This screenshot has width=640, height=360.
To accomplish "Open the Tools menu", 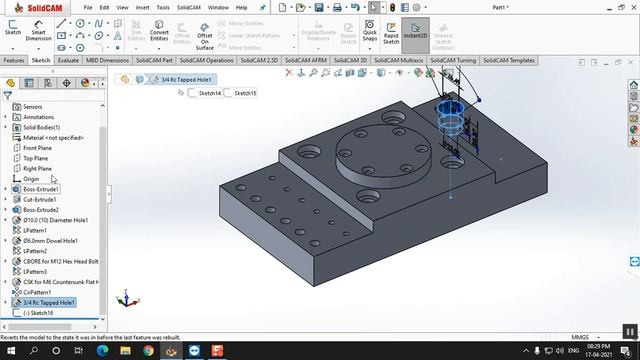I will tap(163, 7).
